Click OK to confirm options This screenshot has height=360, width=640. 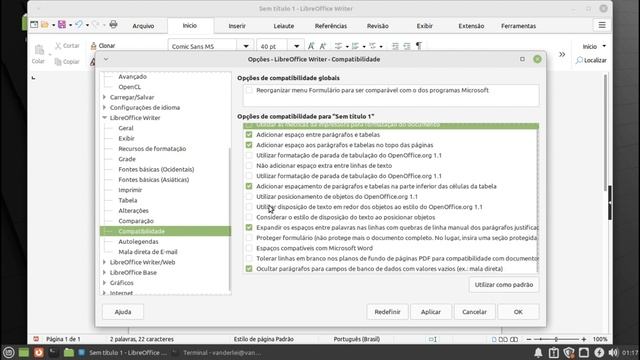pyautogui.click(x=518, y=312)
